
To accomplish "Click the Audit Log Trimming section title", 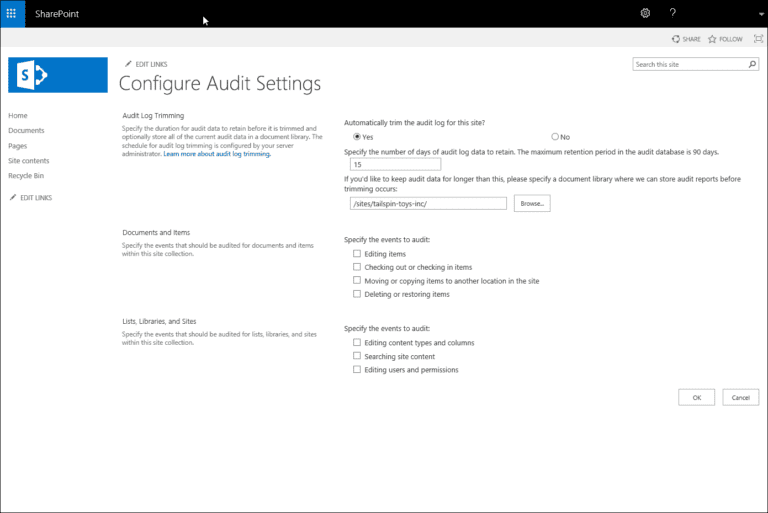I will coord(153,116).
